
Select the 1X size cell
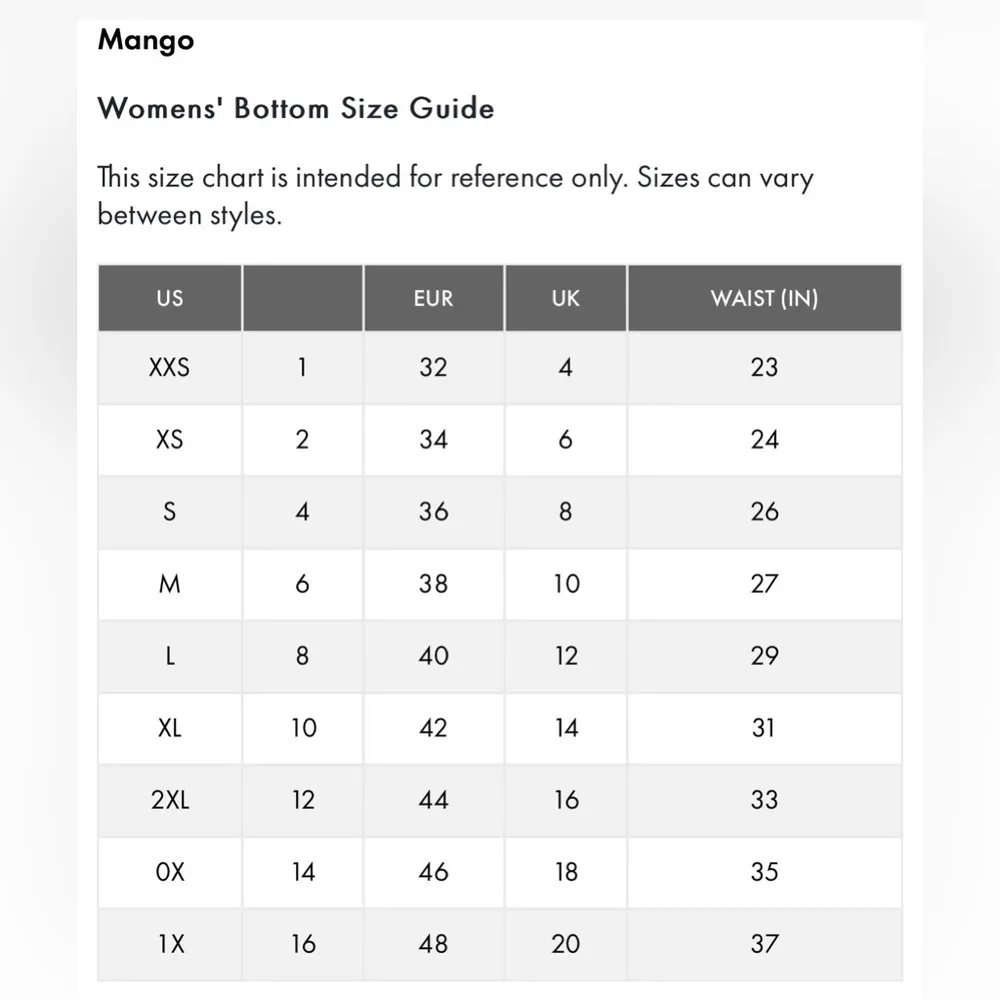170,944
